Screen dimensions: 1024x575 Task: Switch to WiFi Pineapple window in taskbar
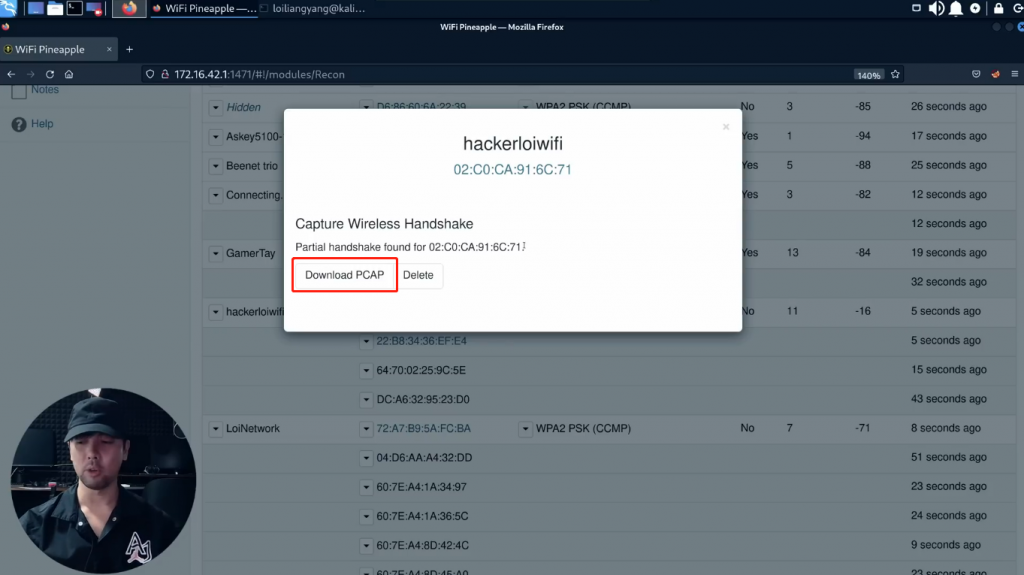(204, 8)
